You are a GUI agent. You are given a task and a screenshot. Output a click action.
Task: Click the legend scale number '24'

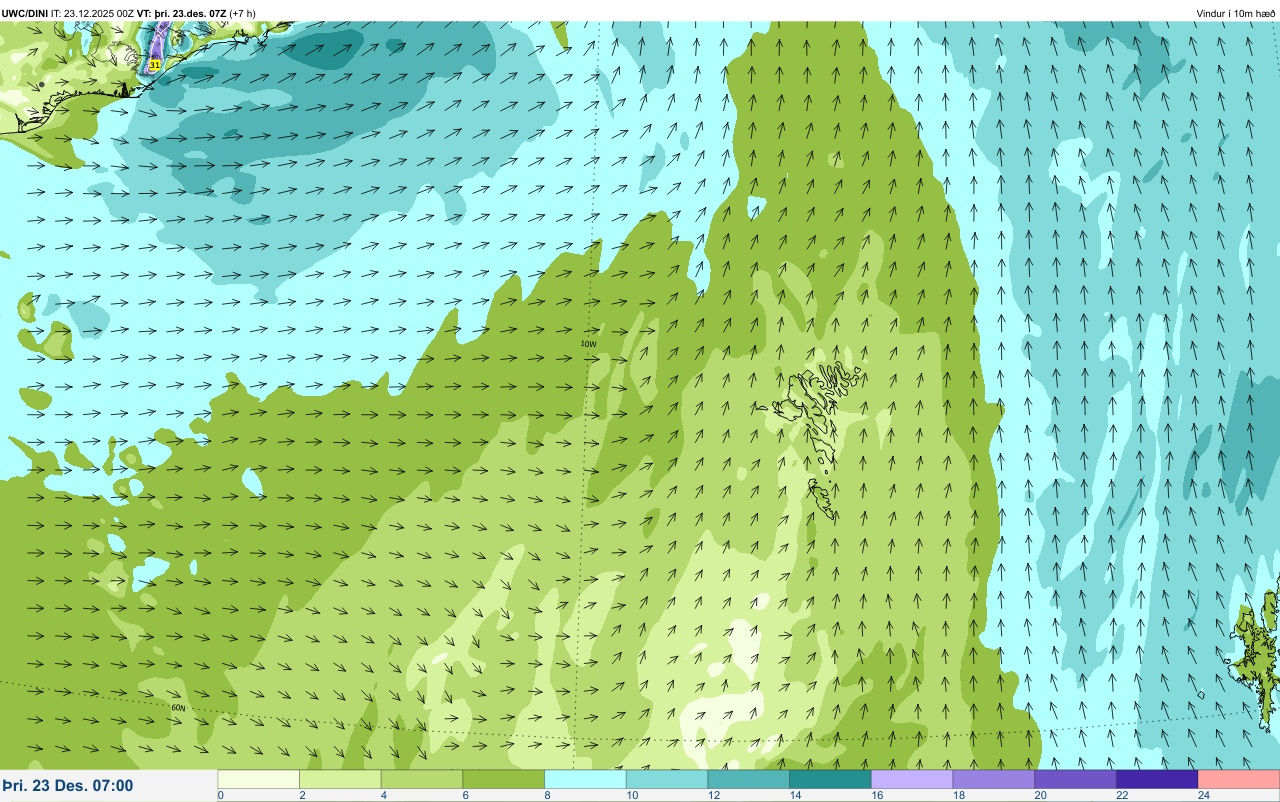pos(1203,795)
